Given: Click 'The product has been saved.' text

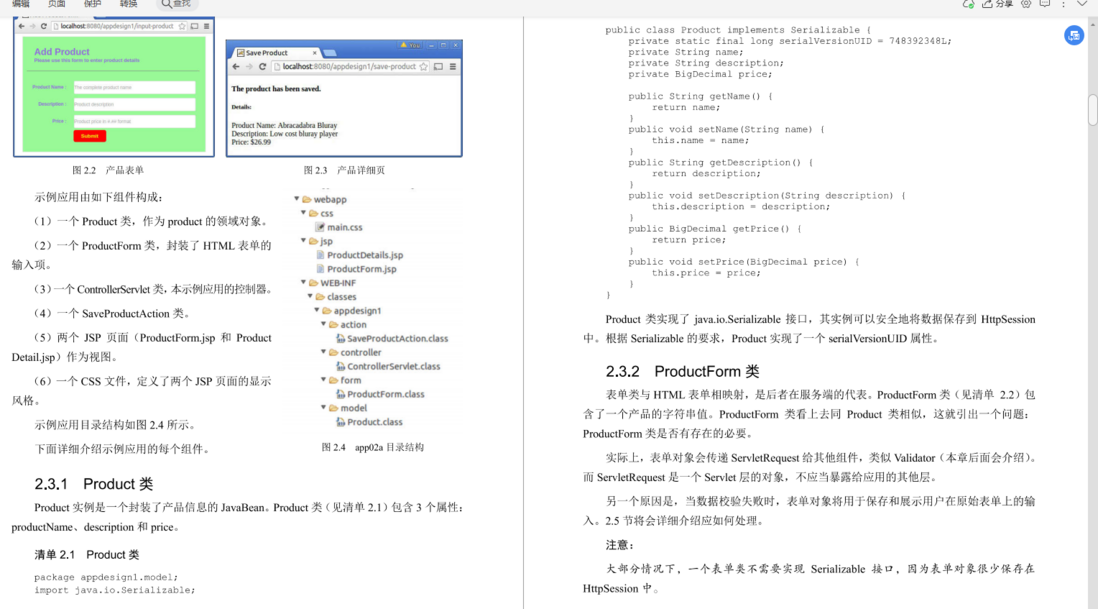Looking at the screenshot, I should coord(276,89).
